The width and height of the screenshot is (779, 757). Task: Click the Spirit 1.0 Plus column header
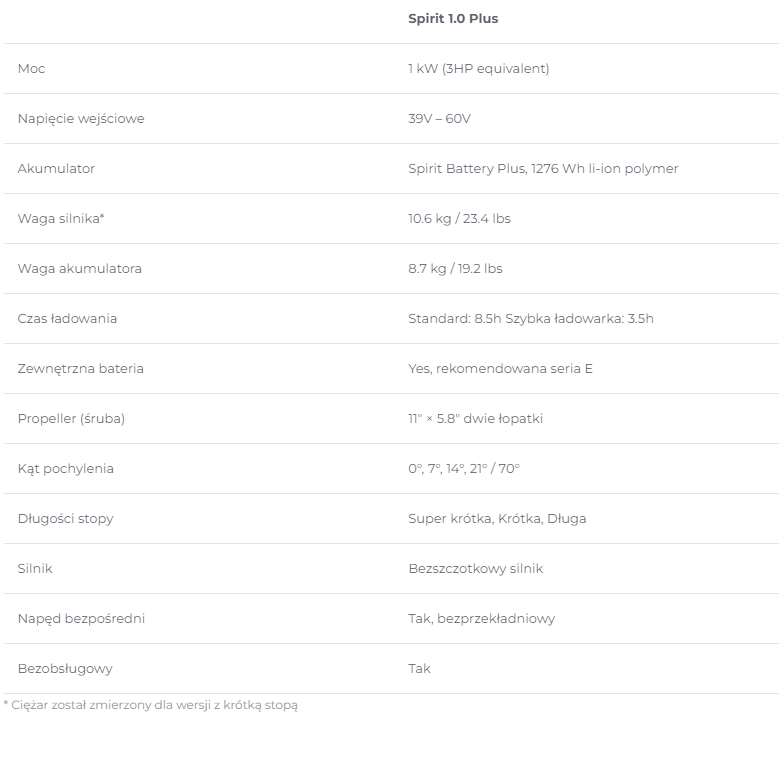(453, 19)
